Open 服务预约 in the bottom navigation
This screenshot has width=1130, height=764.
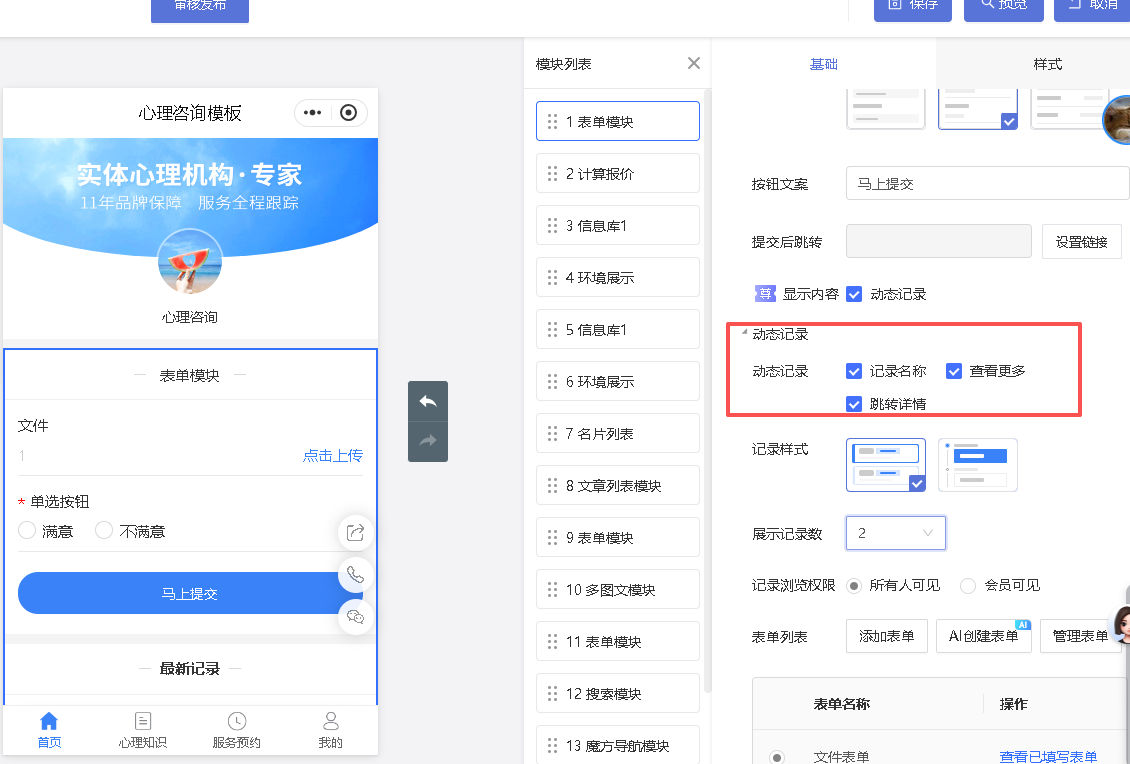point(236,730)
